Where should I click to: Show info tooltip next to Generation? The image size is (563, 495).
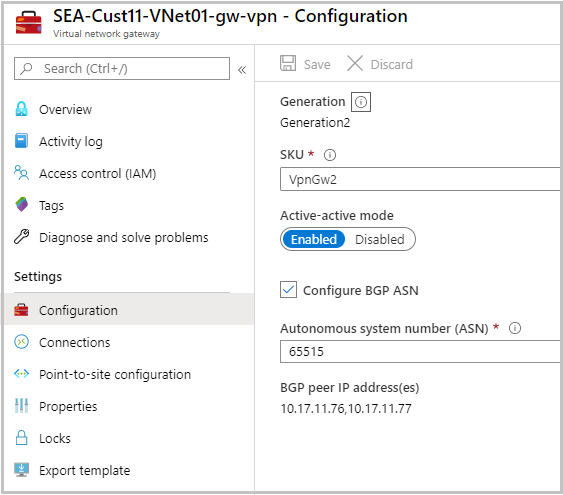[x=361, y=102]
